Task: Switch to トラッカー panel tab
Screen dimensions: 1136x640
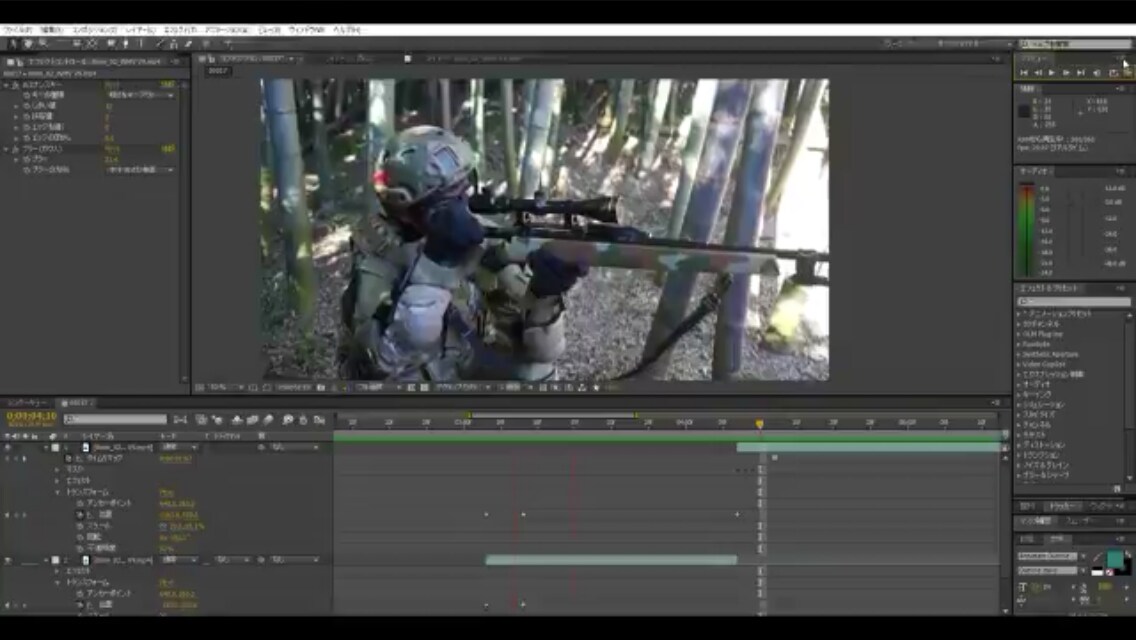Action: [1062, 507]
